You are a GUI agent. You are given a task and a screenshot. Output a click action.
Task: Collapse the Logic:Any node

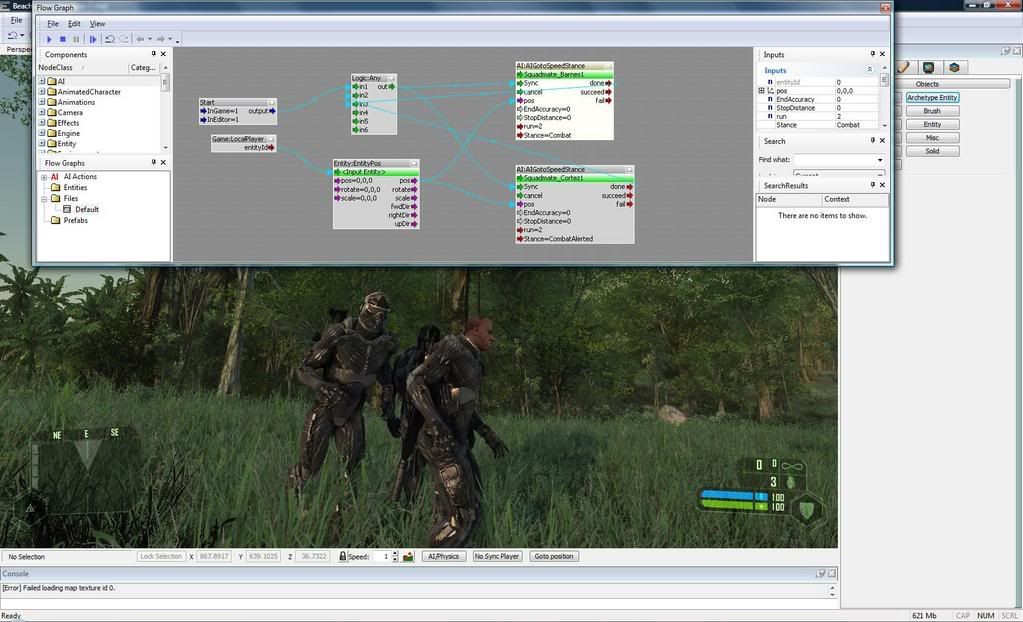click(392, 78)
